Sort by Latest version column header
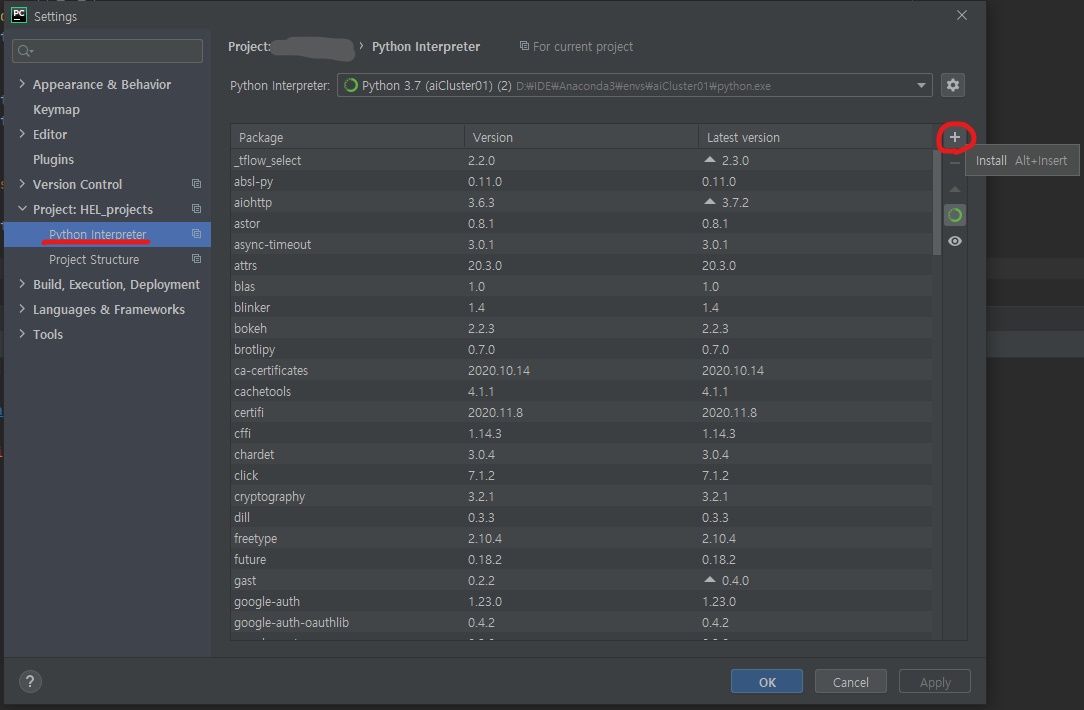 pyautogui.click(x=815, y=137)
